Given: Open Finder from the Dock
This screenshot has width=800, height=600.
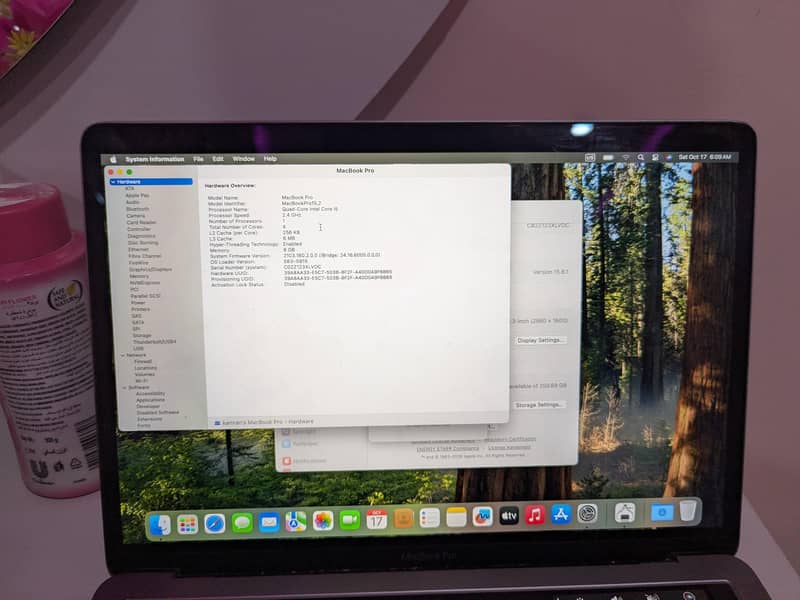Looking at the screenshot, I should [160, 524].
